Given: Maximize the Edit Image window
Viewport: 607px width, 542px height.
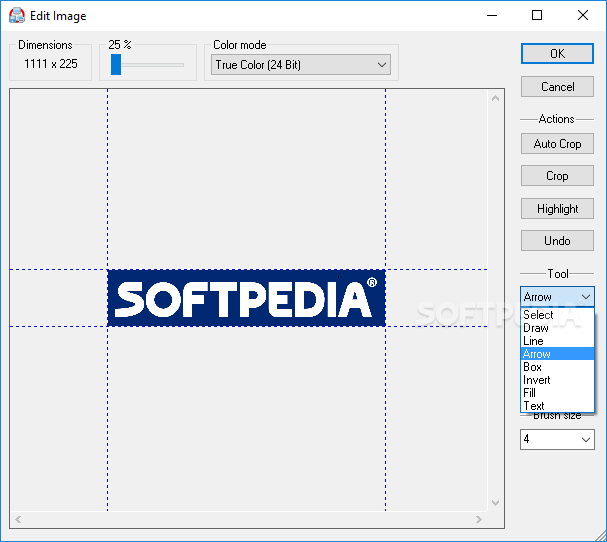Looking at the screenshot, I should pyautogui.click(x=537, y=15).
